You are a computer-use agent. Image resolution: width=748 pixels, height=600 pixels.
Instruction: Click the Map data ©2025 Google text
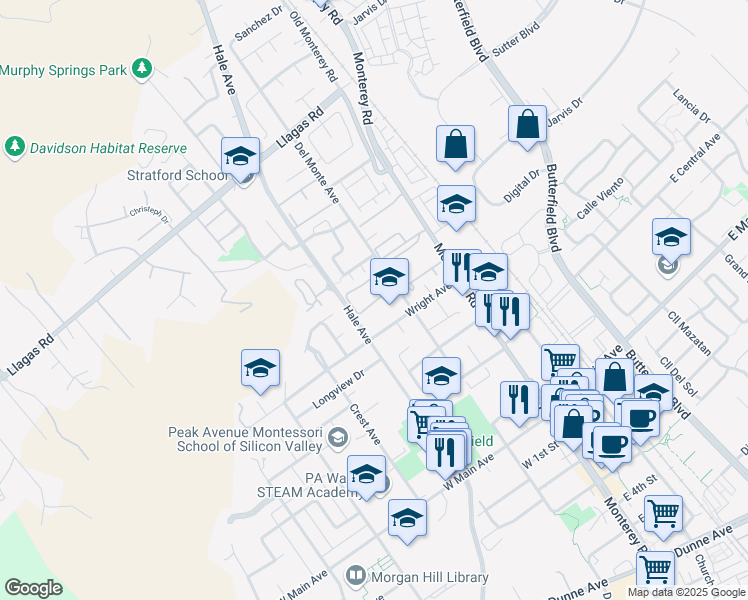[x=687, y=593]
